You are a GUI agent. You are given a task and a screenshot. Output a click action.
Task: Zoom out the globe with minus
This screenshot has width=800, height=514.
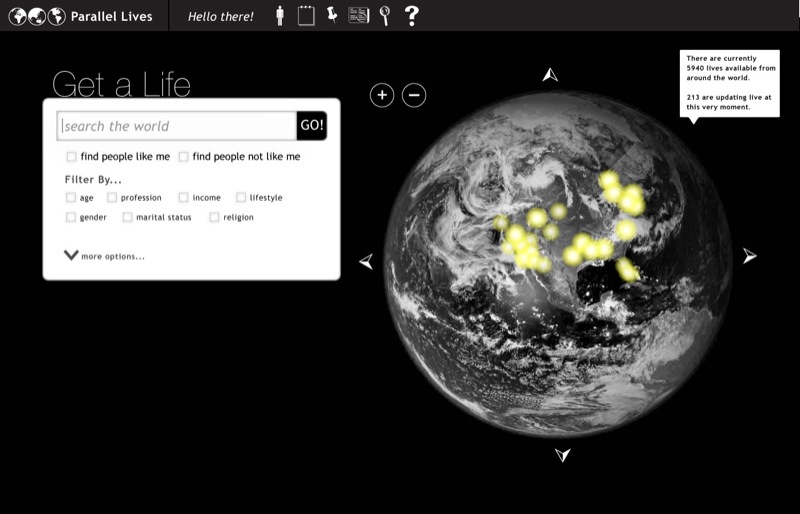pyautogui.click(x=414, y=95)
